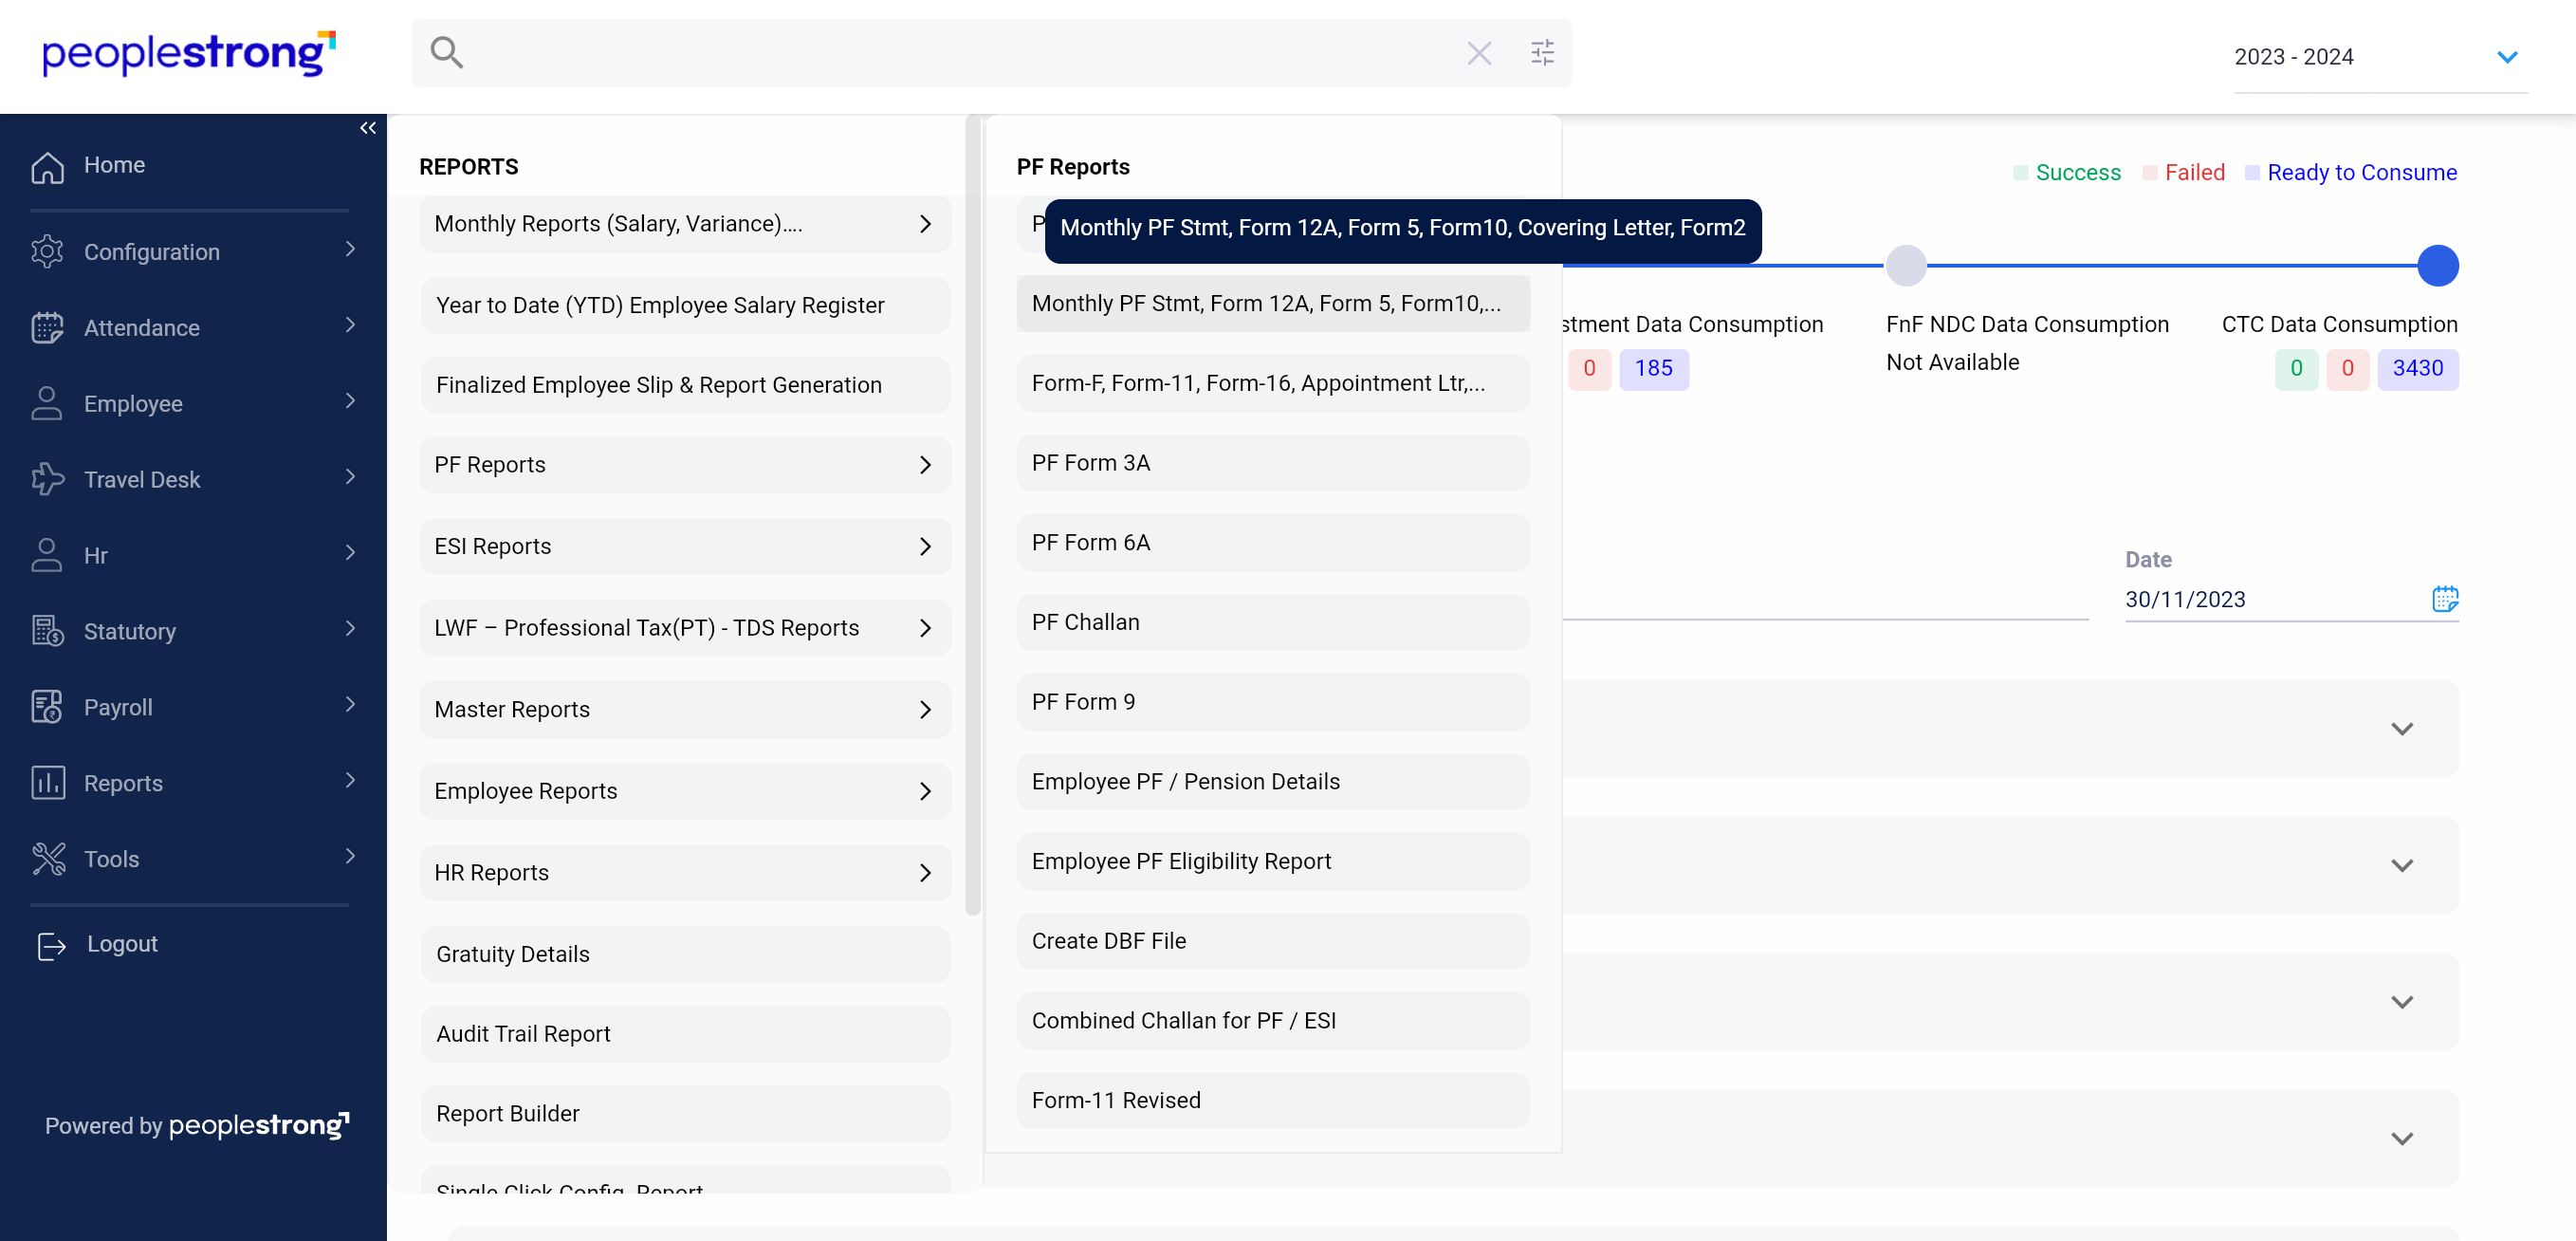Click the Attendance calendar icon
The height and width of the screenshot is (1241, 2576).
click(47, 328)
